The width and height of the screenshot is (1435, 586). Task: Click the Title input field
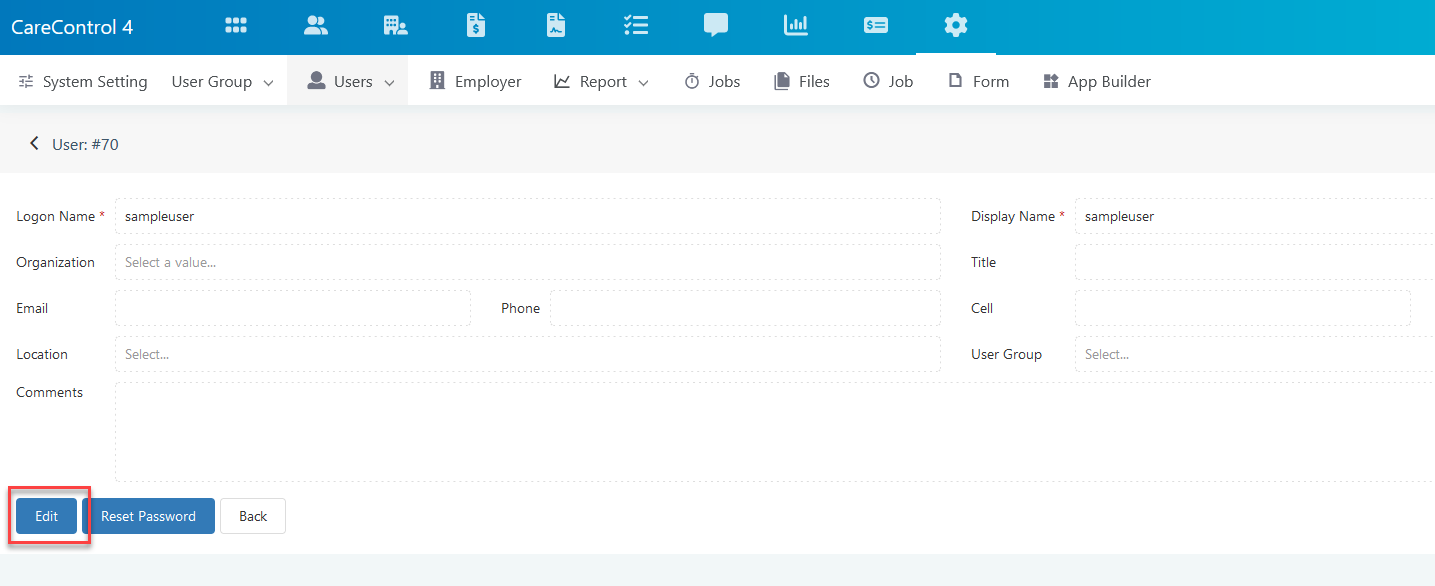(x=1255, y=262)
